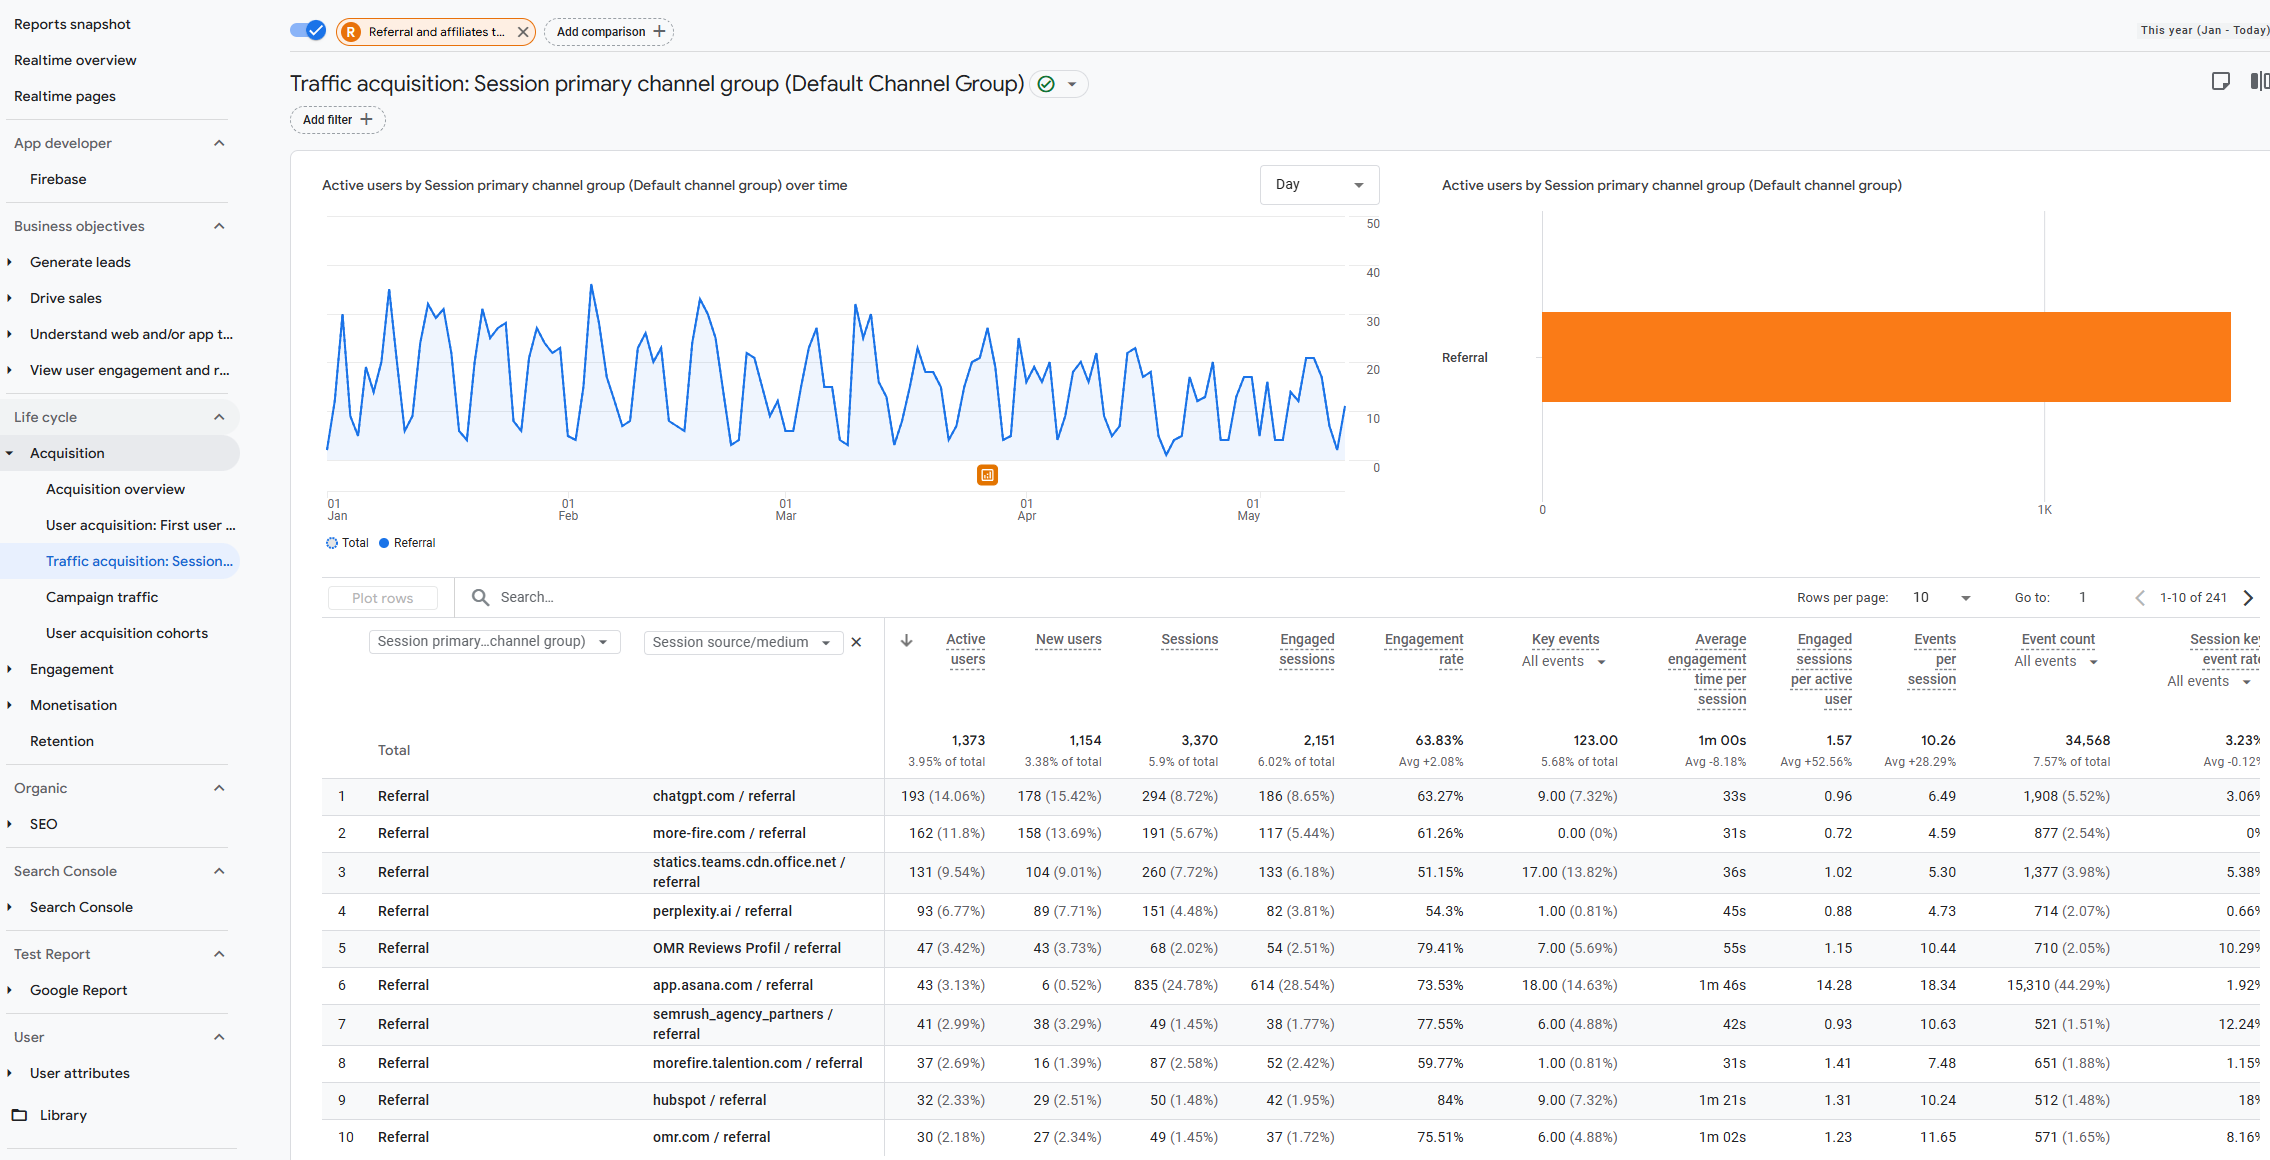The width and height of the screenshot is (2270, 1160).
Task: Go to the next page of results
Action: click(2248, 598)
